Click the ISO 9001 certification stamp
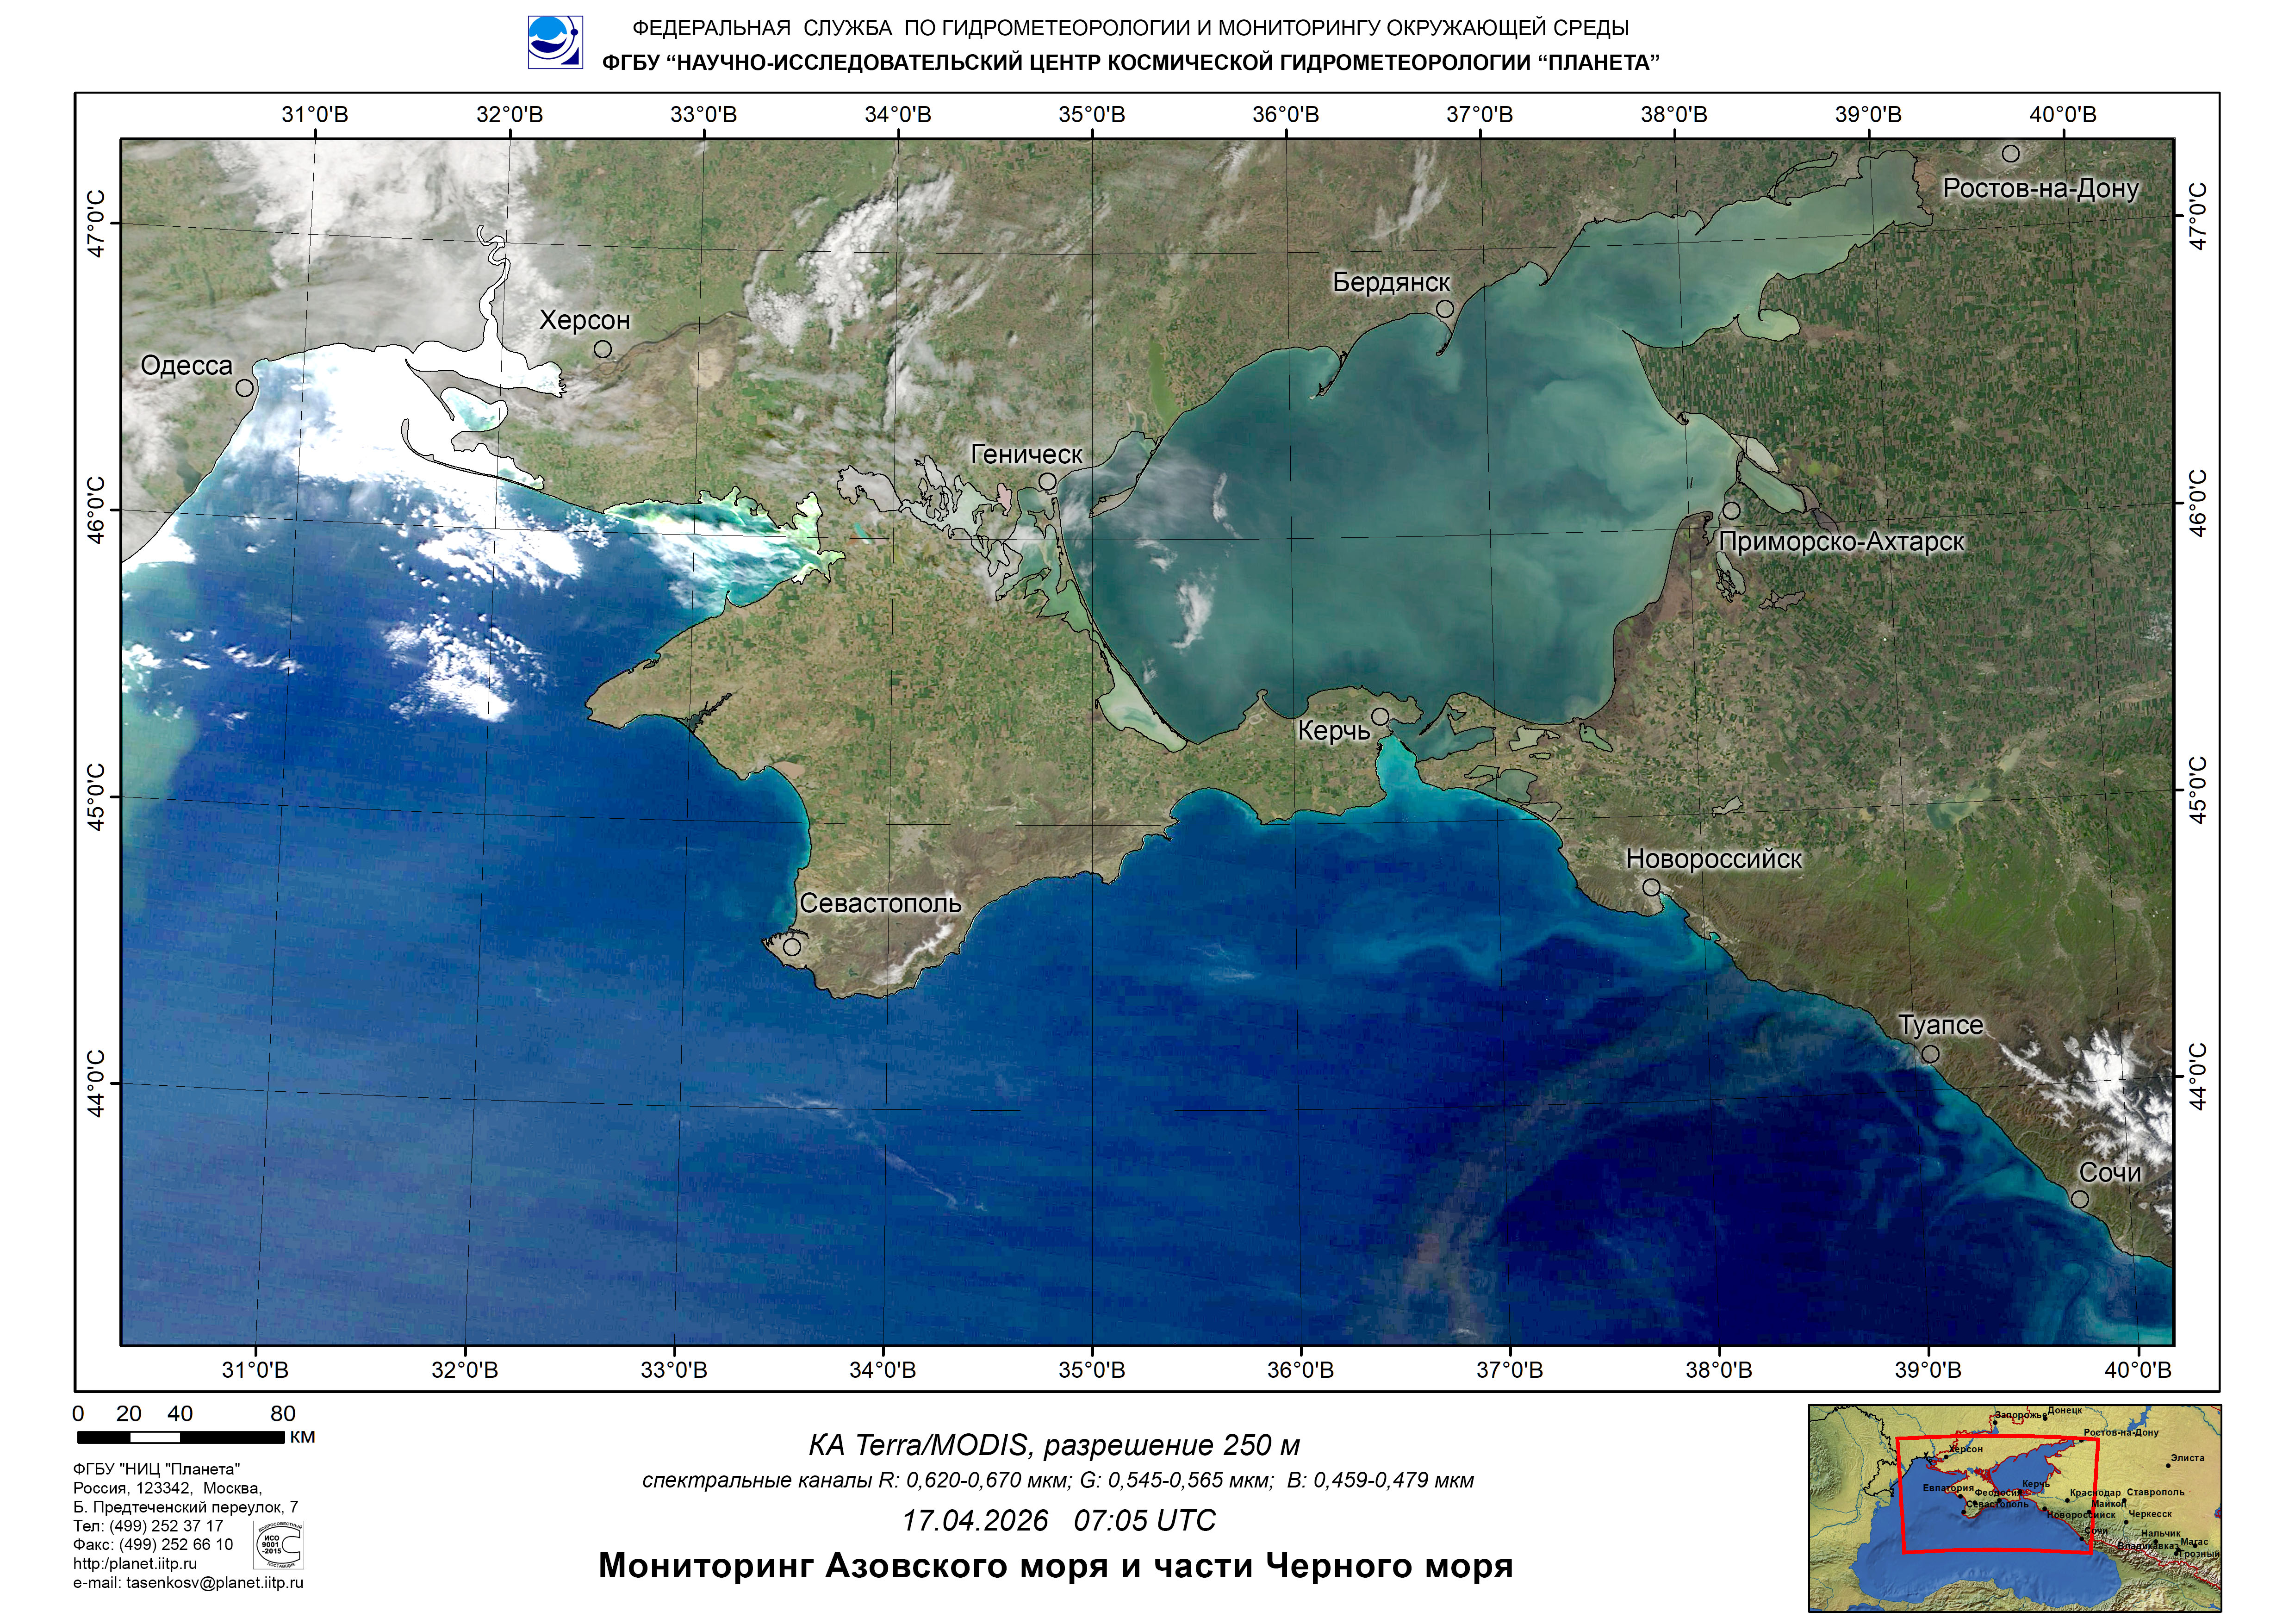This screenshot has width=2295, height=1624. [280, 1546]
